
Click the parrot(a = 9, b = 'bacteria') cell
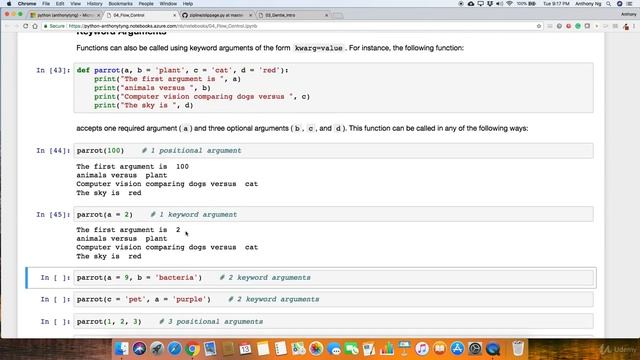coord(333,278)
